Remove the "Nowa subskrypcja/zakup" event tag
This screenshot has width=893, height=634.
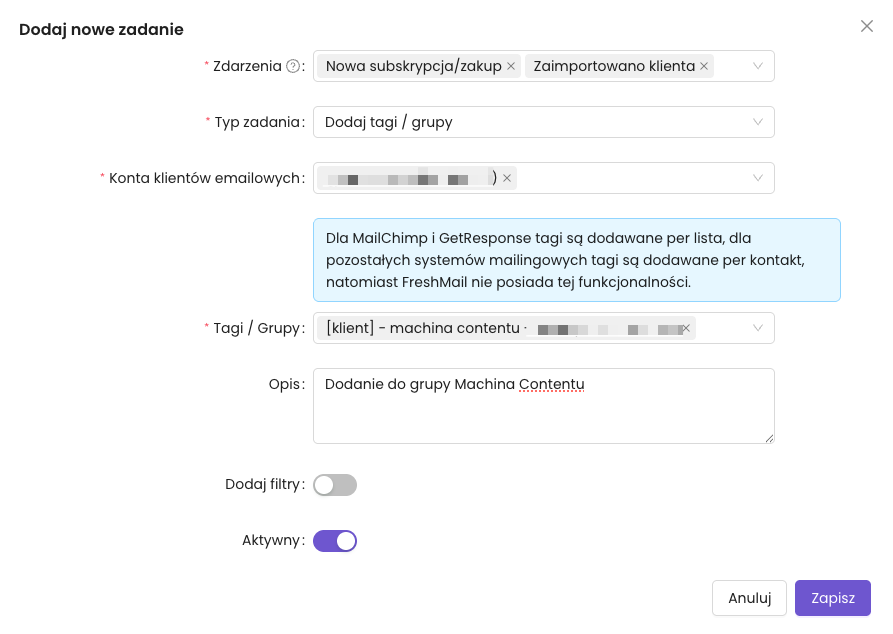pos(511,67)
